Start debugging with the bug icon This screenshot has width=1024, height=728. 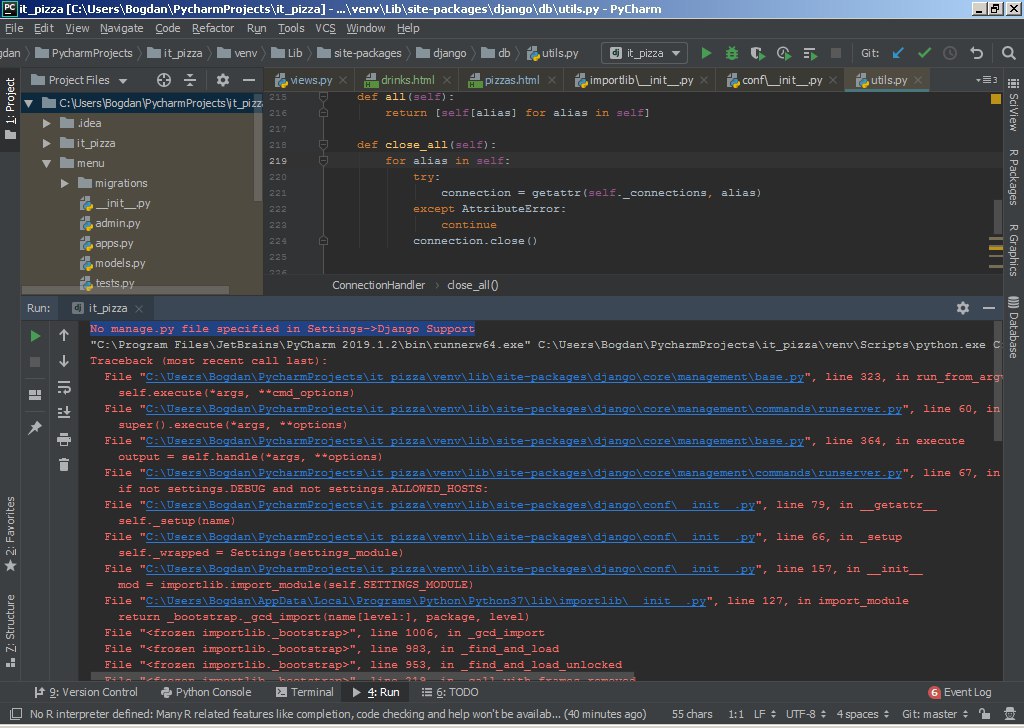tap(731, 54)
